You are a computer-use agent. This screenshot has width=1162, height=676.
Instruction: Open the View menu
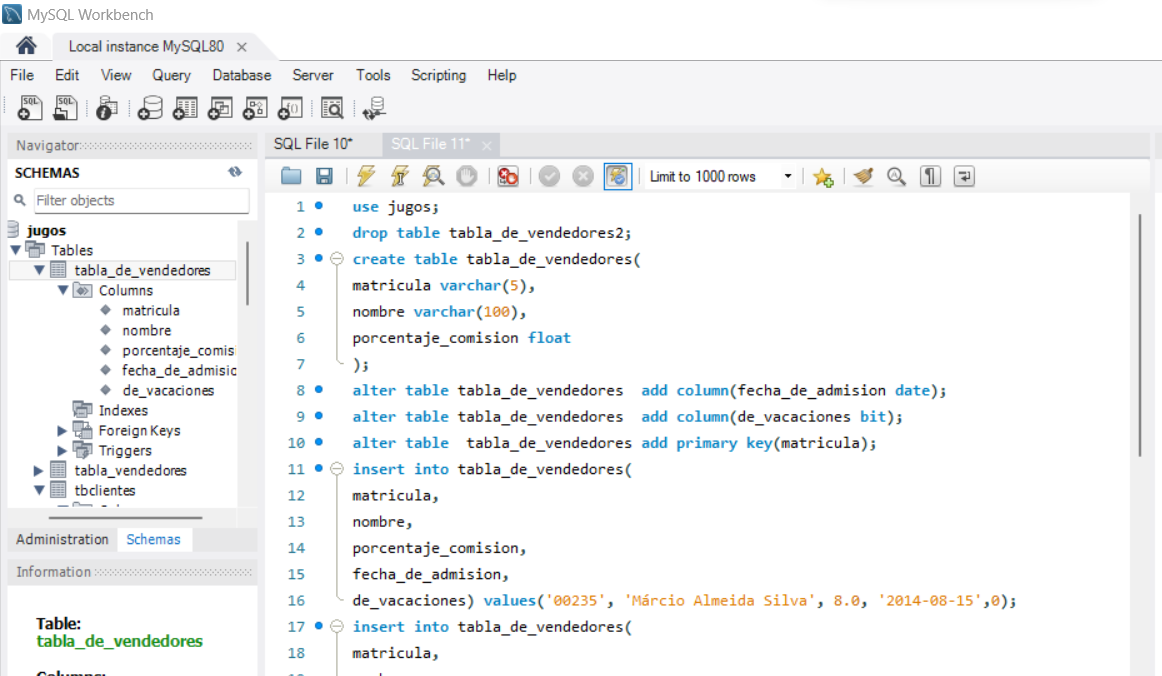click(x=116, y=75)
